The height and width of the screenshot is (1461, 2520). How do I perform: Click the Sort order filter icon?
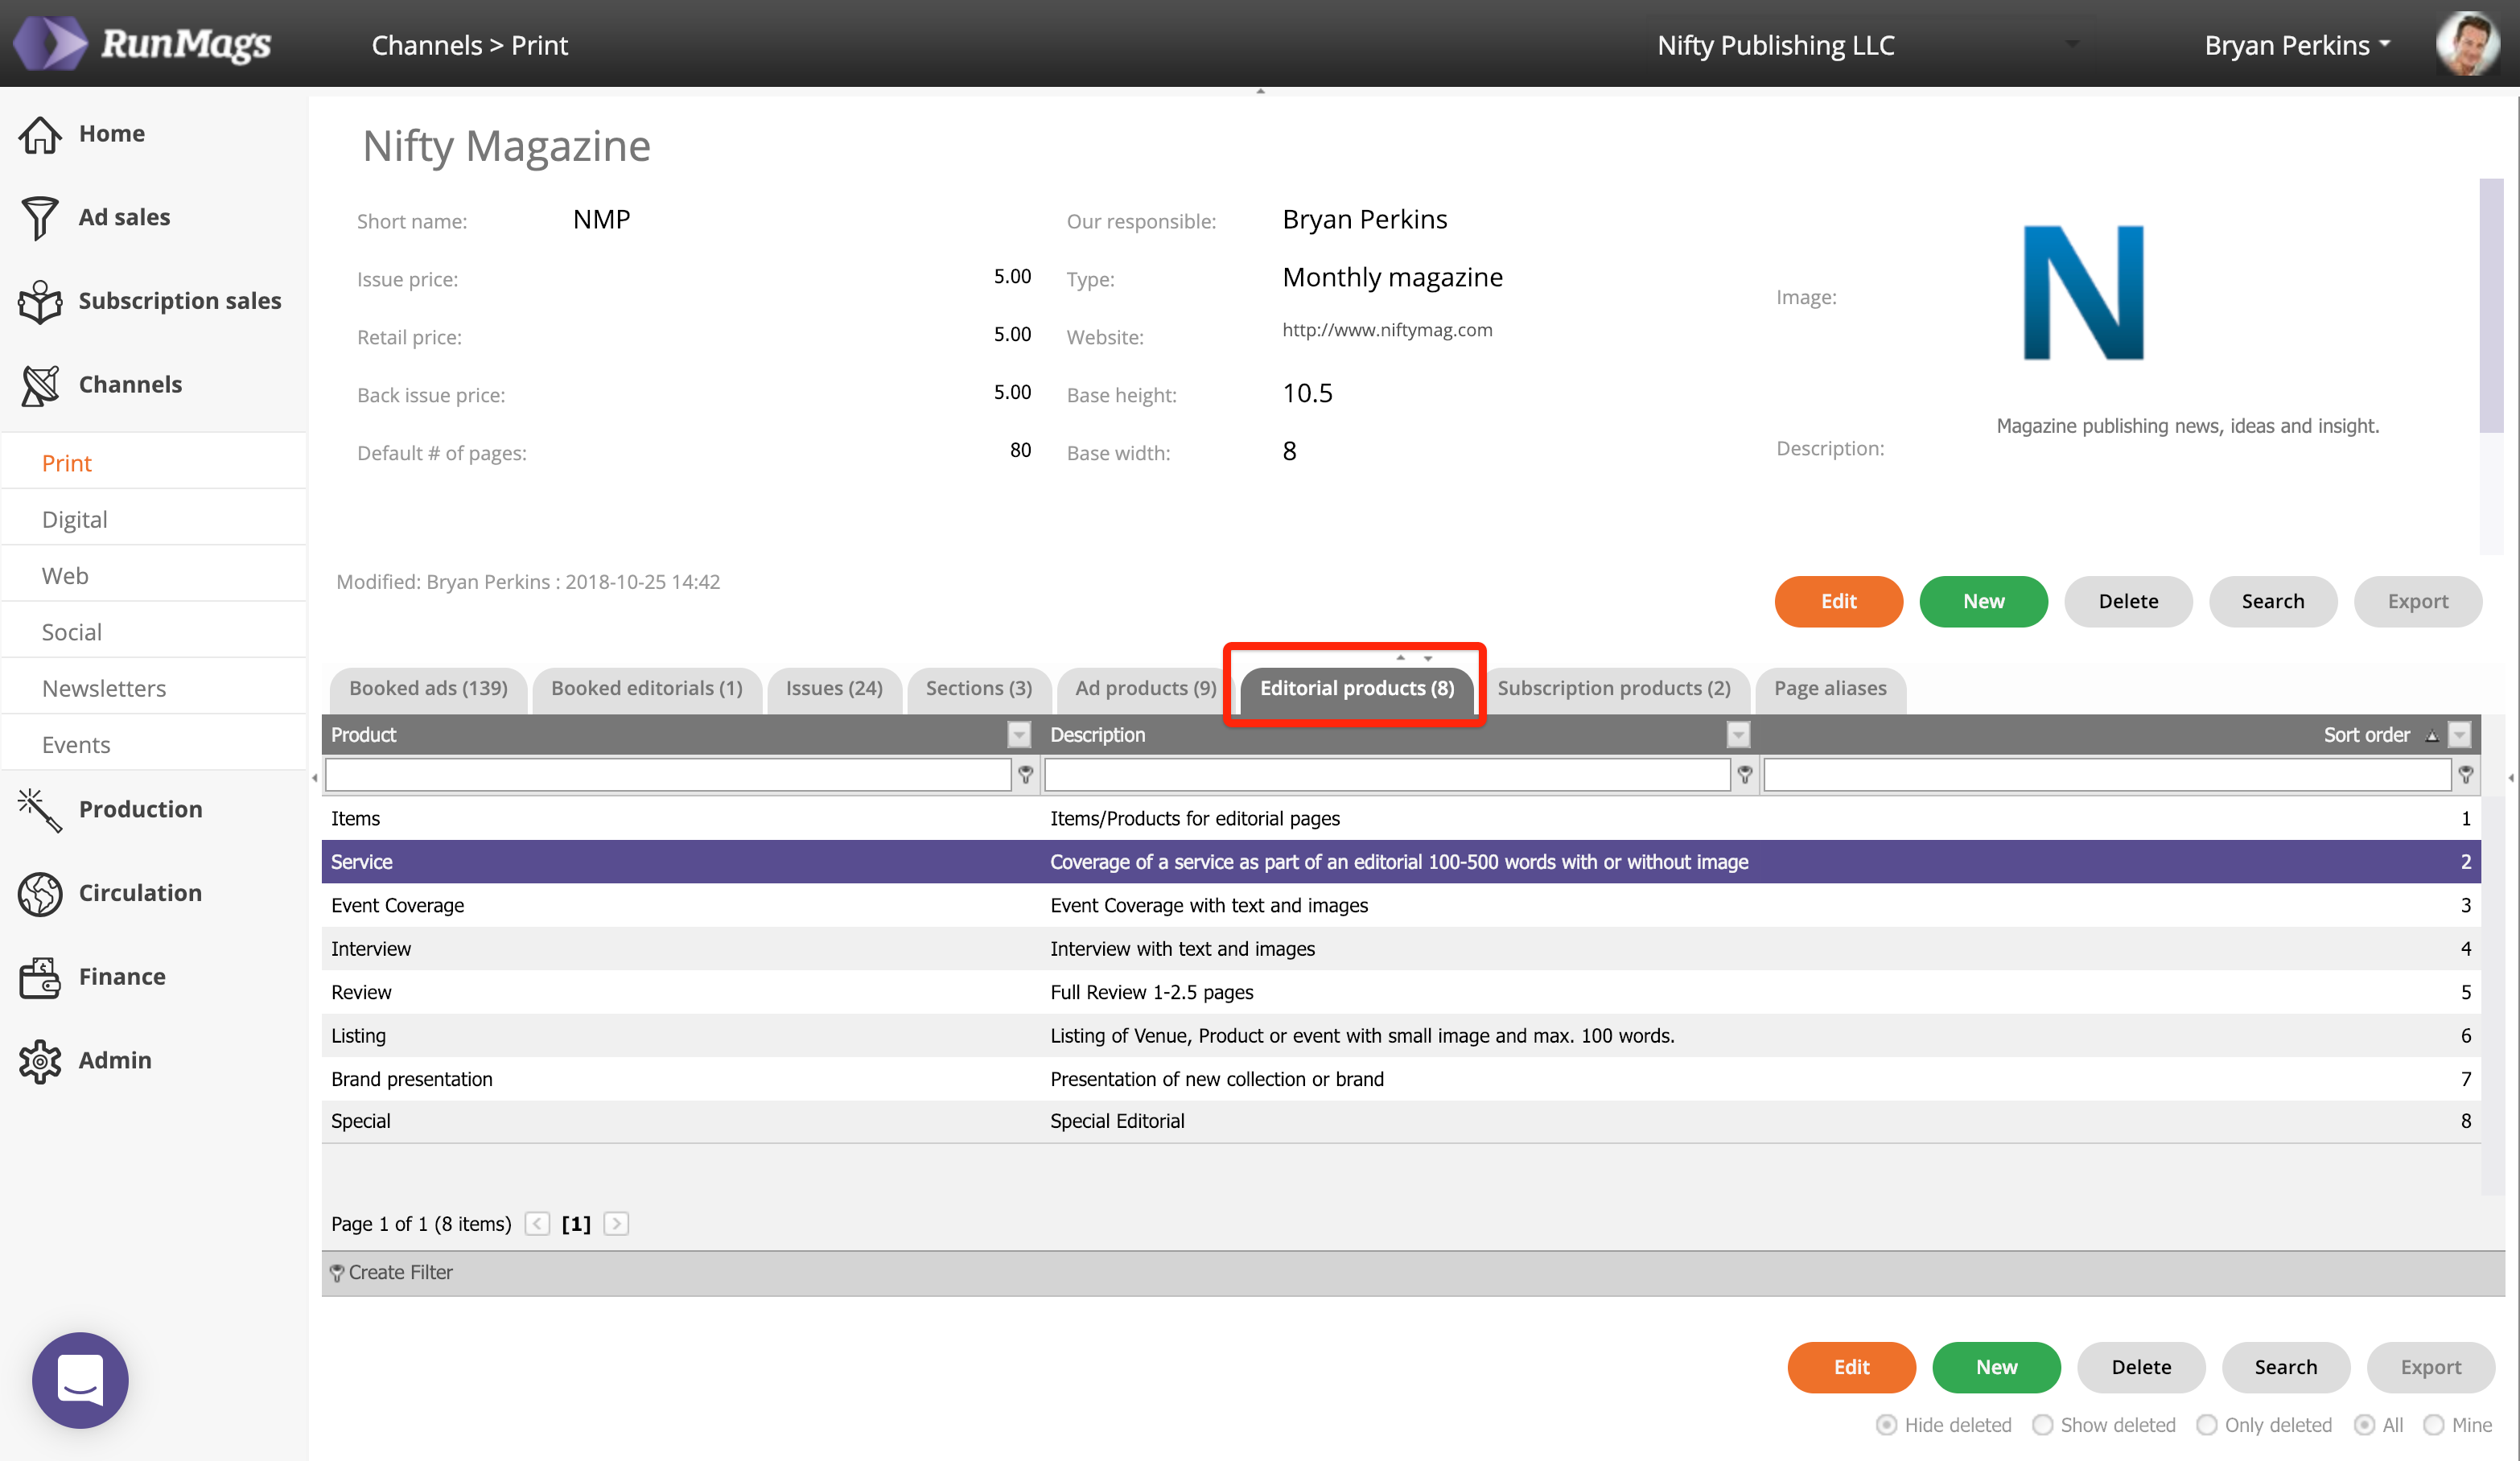(x=2466, y=775)
